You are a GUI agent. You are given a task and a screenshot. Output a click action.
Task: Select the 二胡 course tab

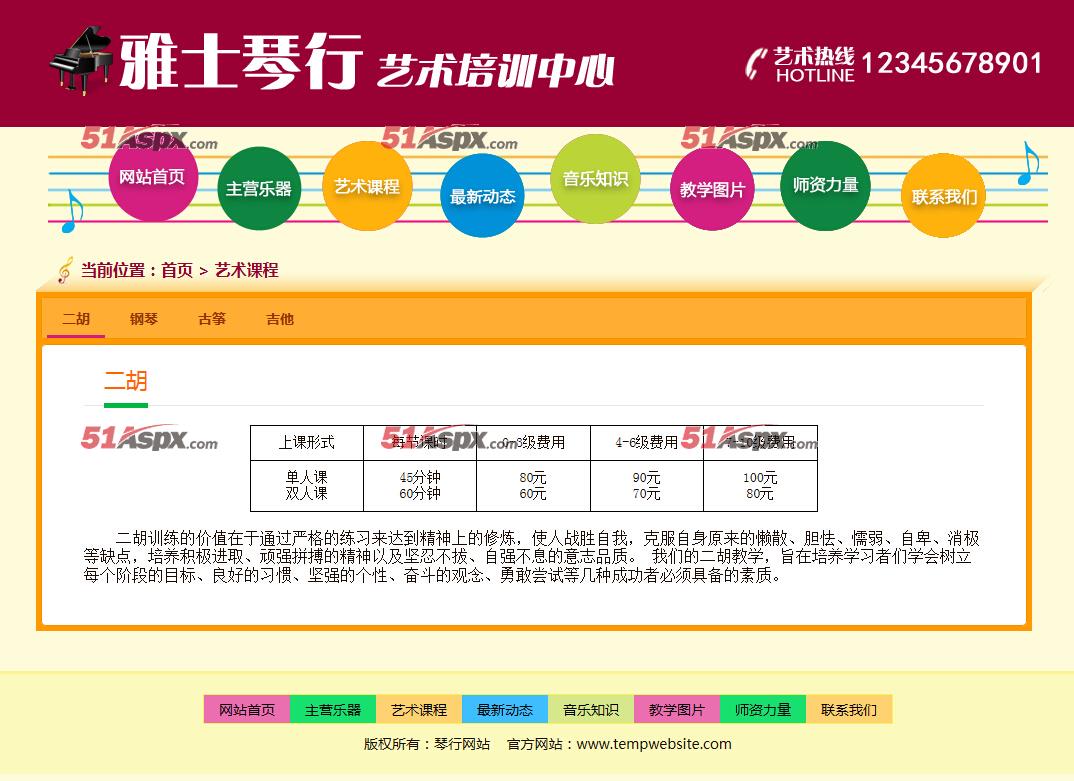pyautogui.click(x=76, y=319)
